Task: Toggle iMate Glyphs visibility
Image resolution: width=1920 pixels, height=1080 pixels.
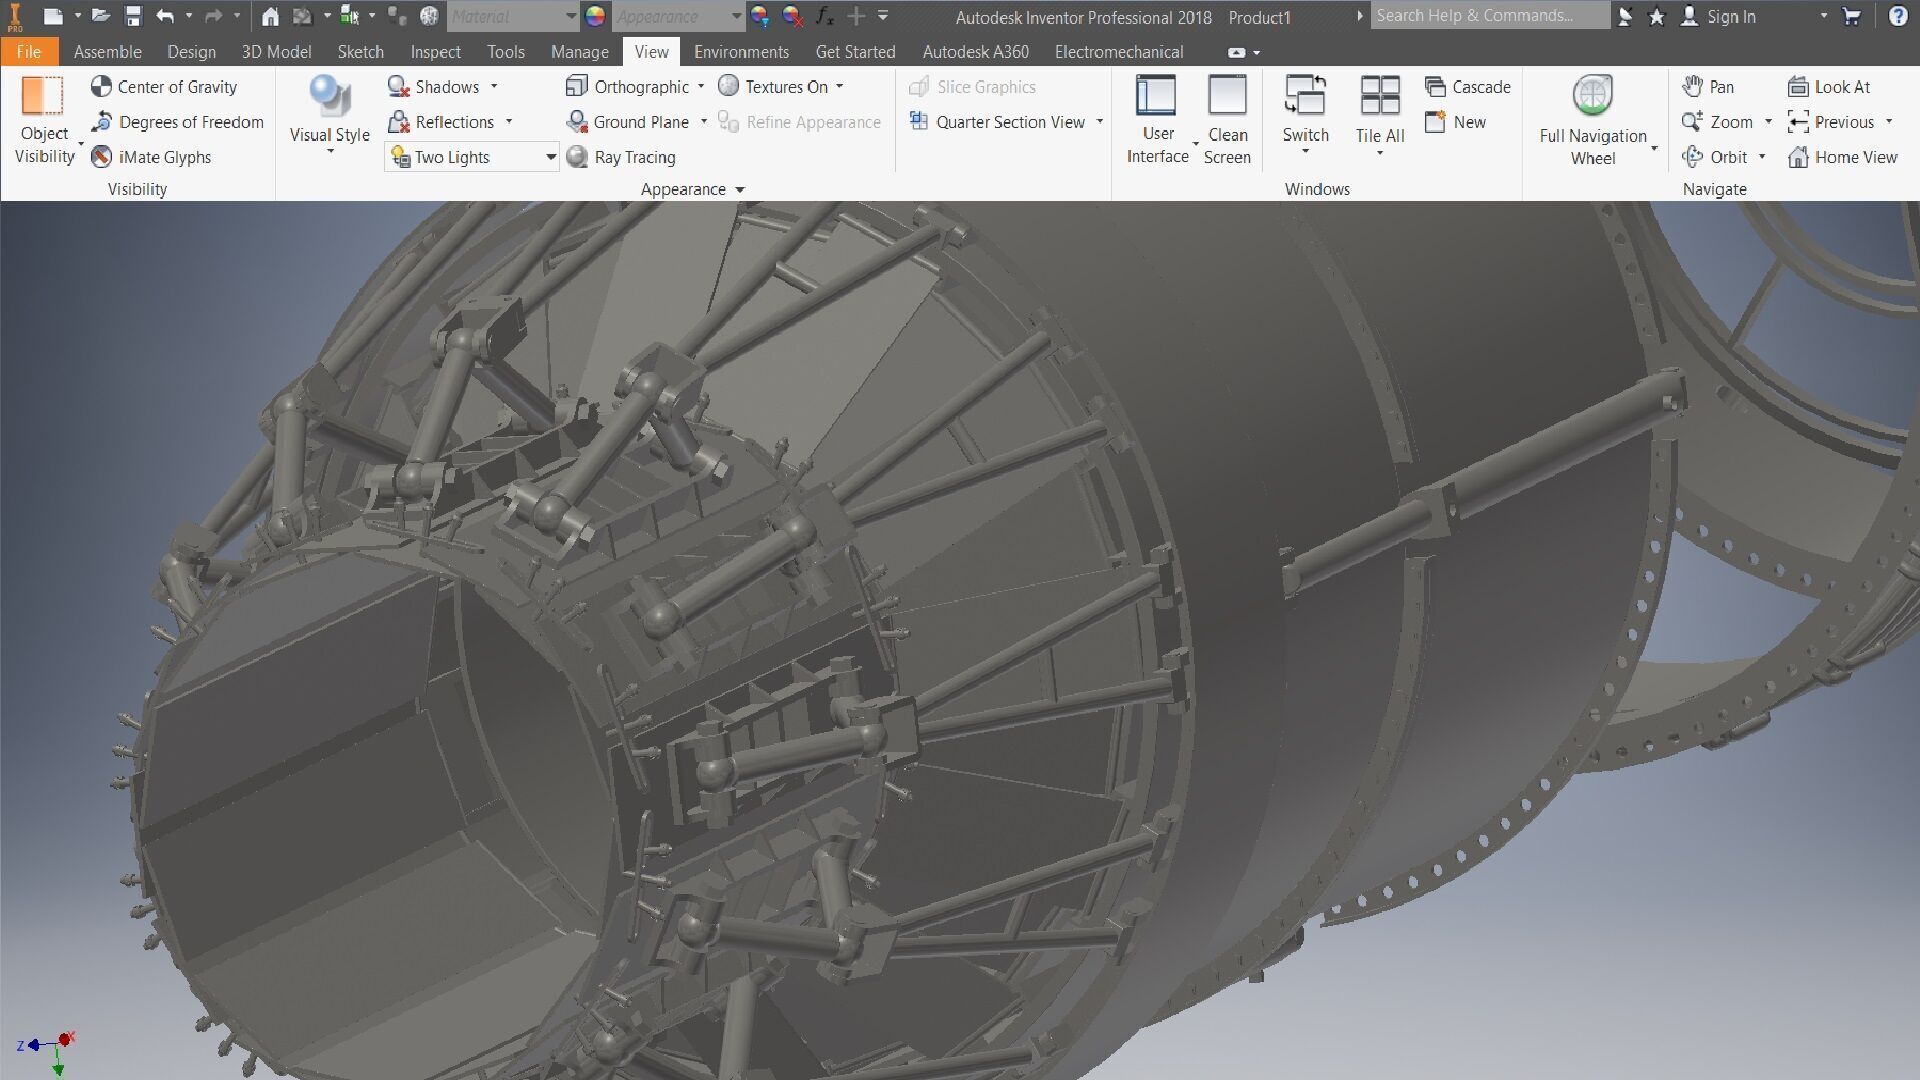Action: tap(151, 157)
